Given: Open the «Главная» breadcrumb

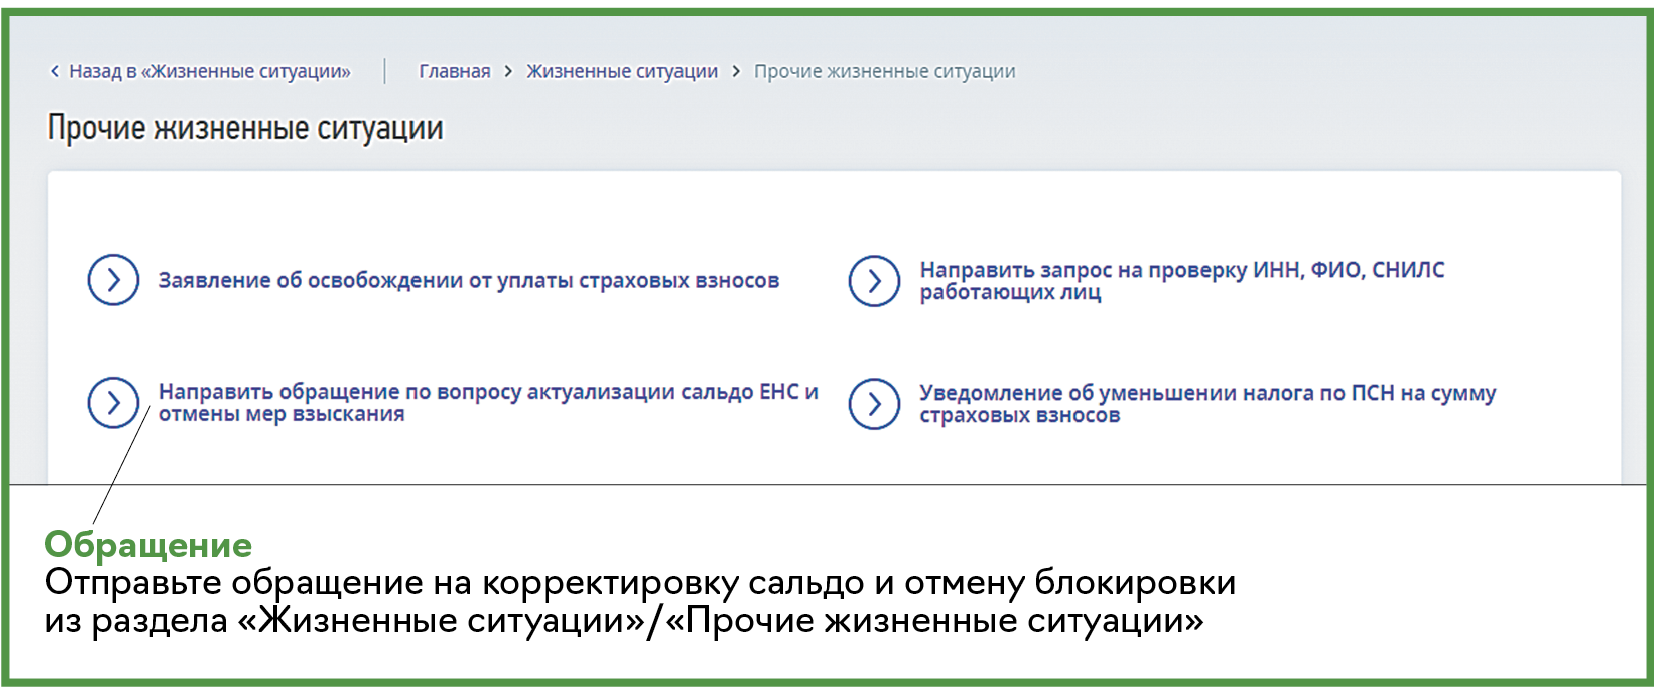Looking at the screenshot, I should (454, 71).
